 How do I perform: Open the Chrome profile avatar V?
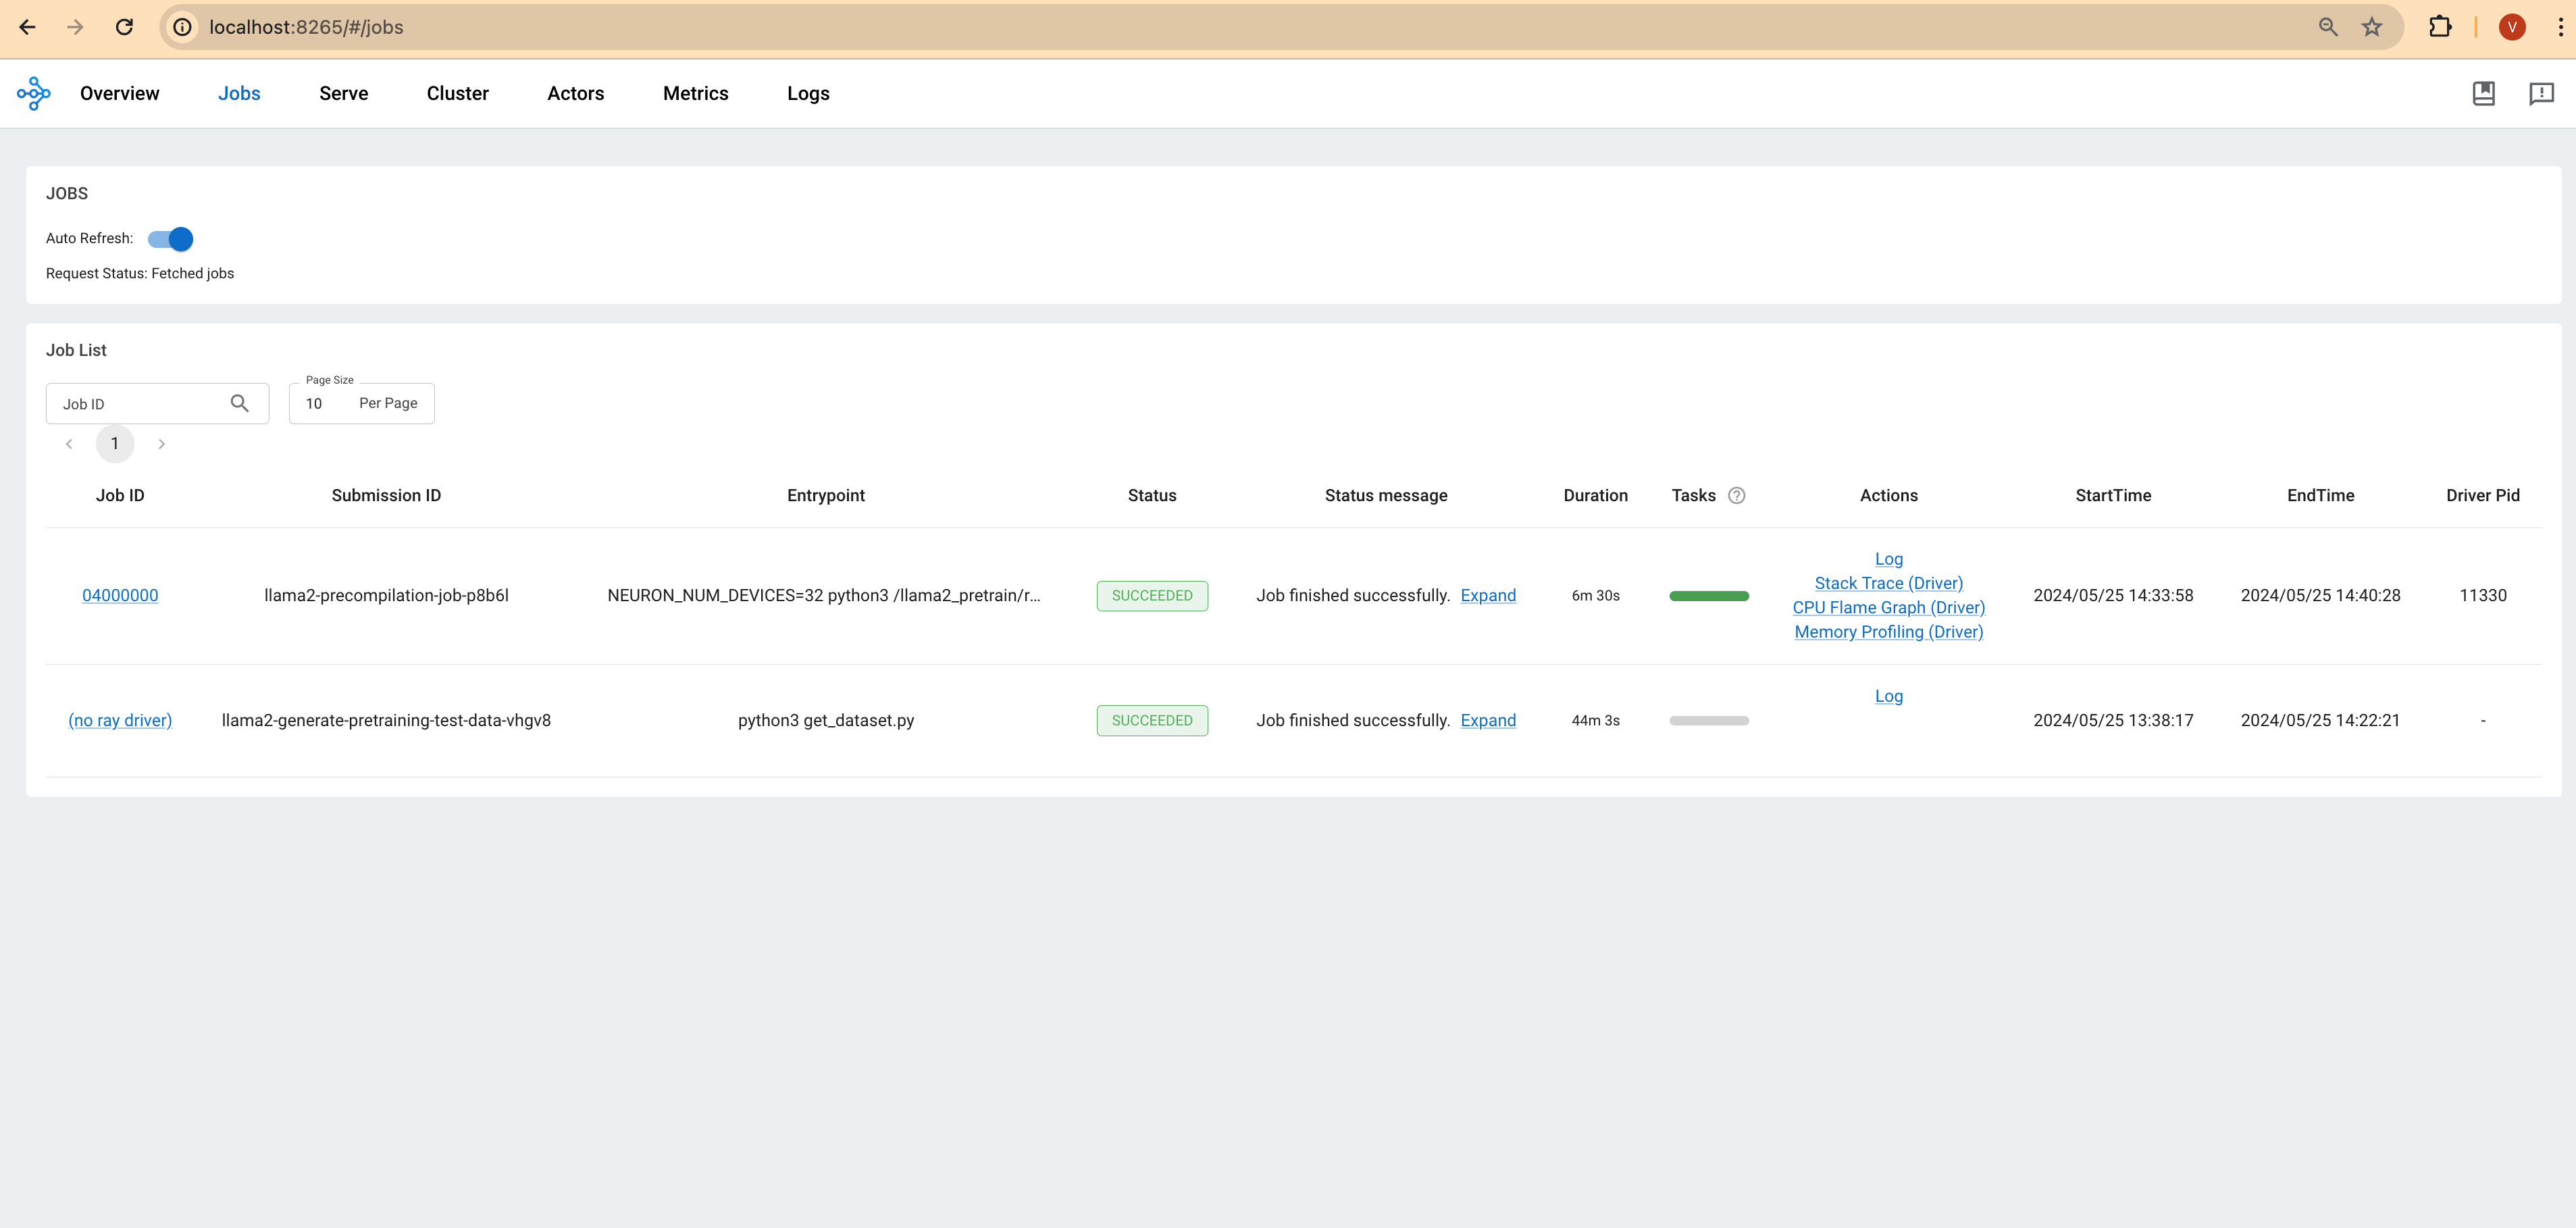[x=2512, y=27]
